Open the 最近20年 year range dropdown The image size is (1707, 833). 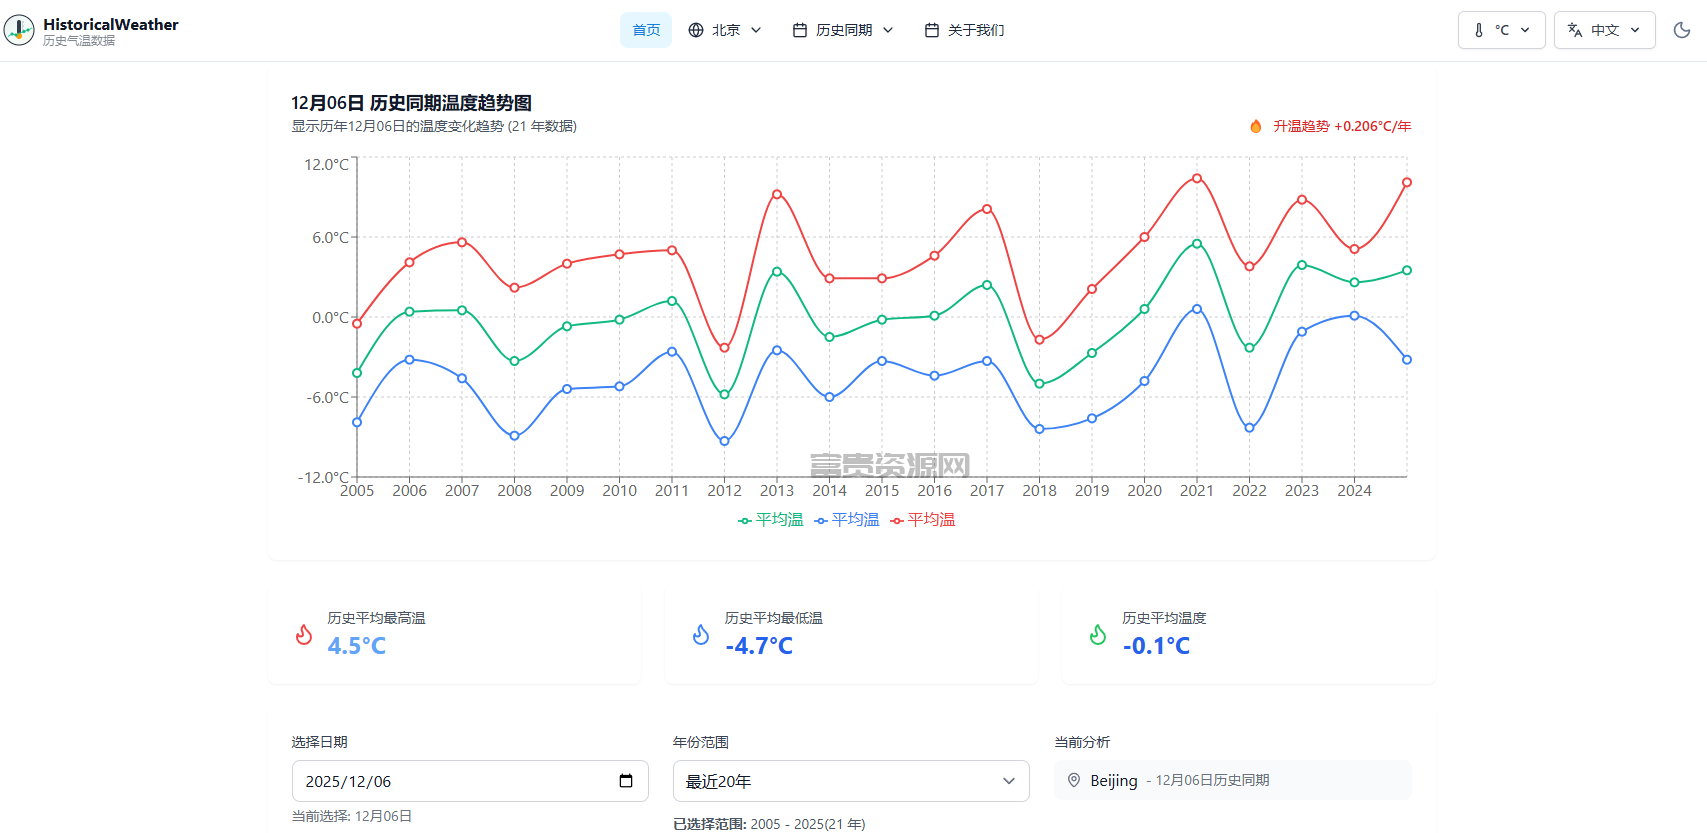pyautogui.click(x=851, y=781)
